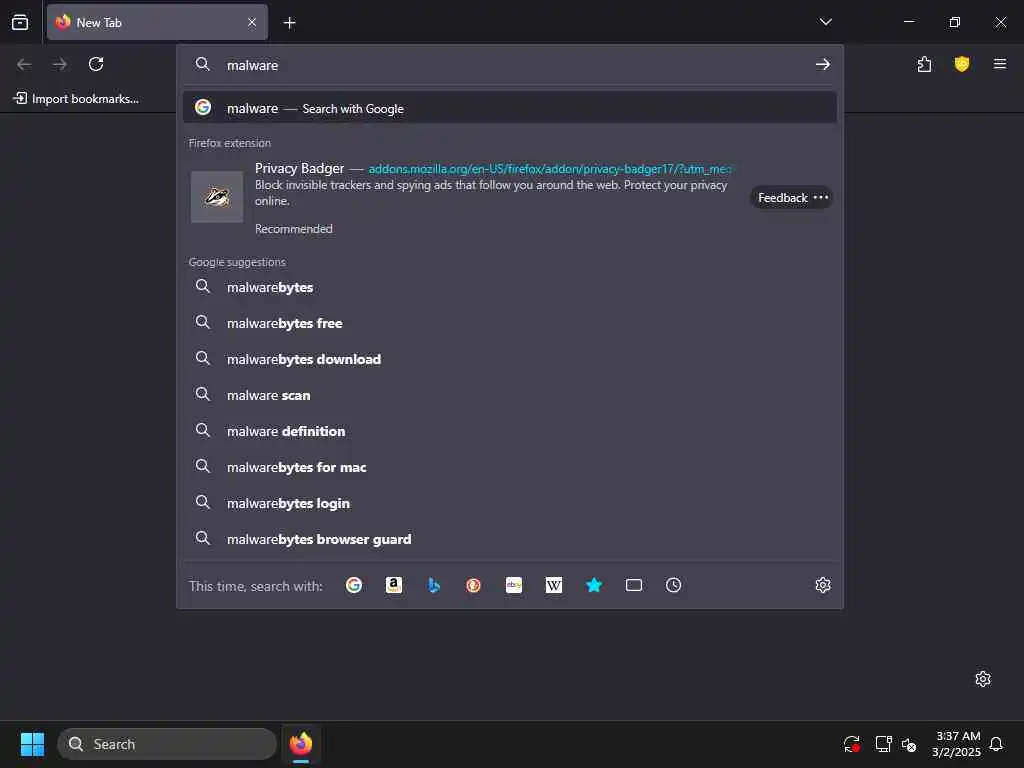
Task: Click the malware text in address bar
Action: 252,65
